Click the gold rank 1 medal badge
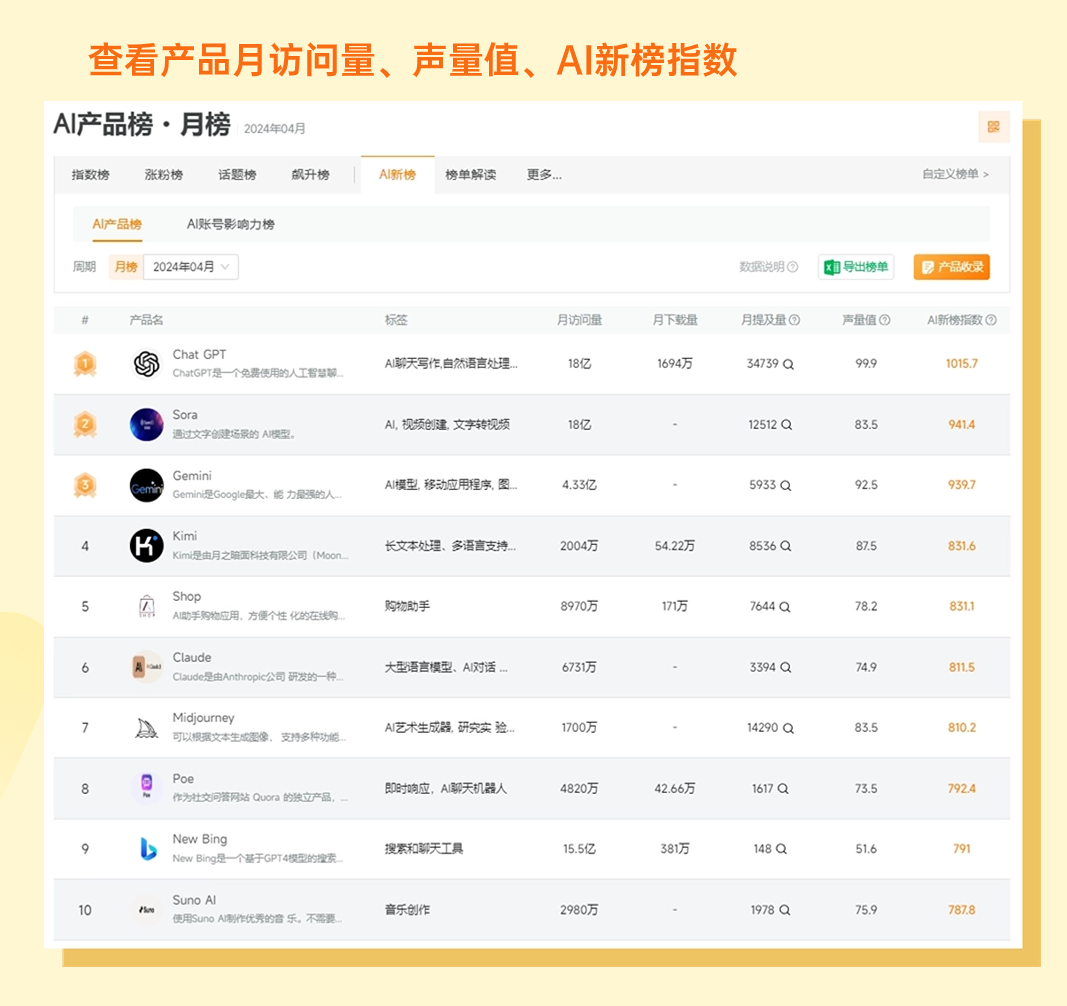 coord(85,364)
